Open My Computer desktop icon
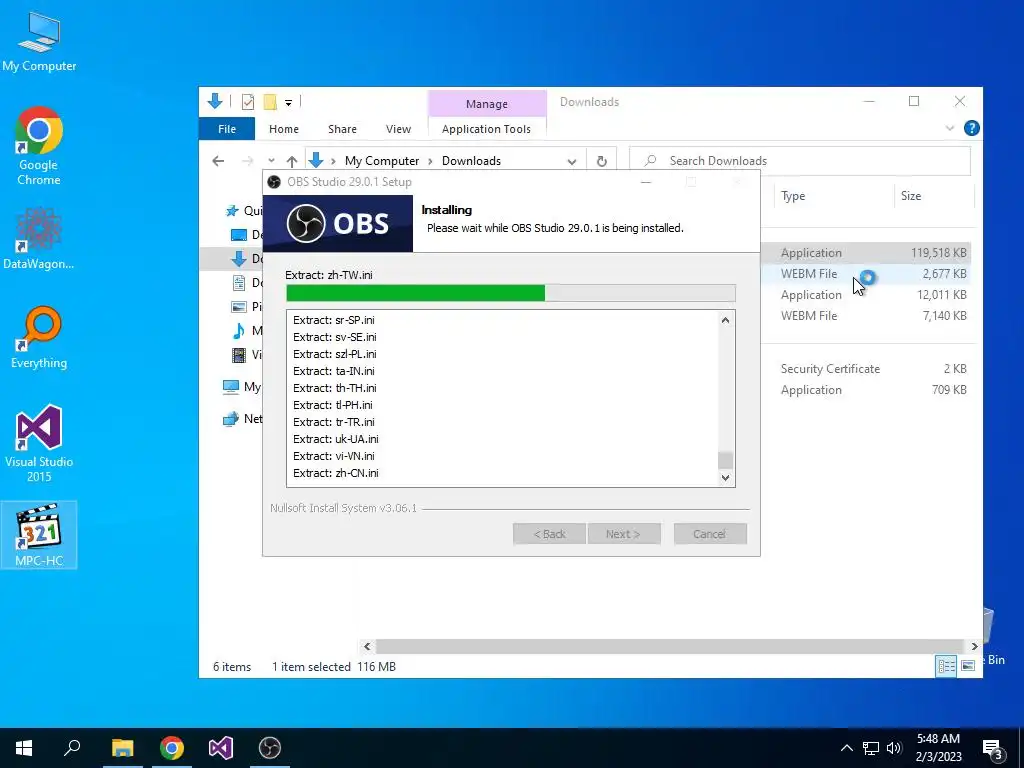1024x768 pixels. 39,42
